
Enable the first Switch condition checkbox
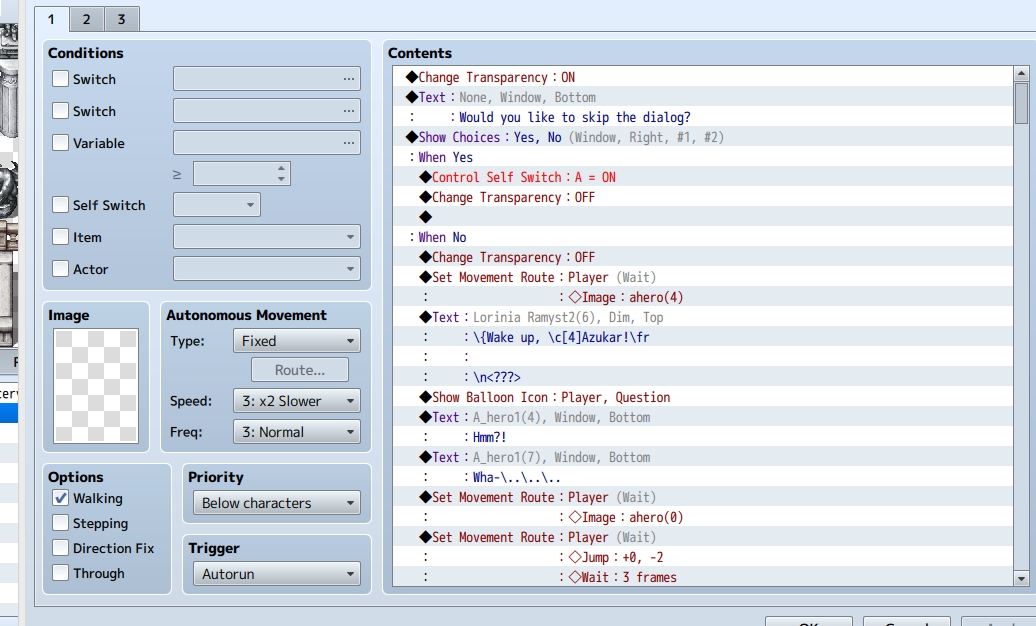click(x=60, y=79)
